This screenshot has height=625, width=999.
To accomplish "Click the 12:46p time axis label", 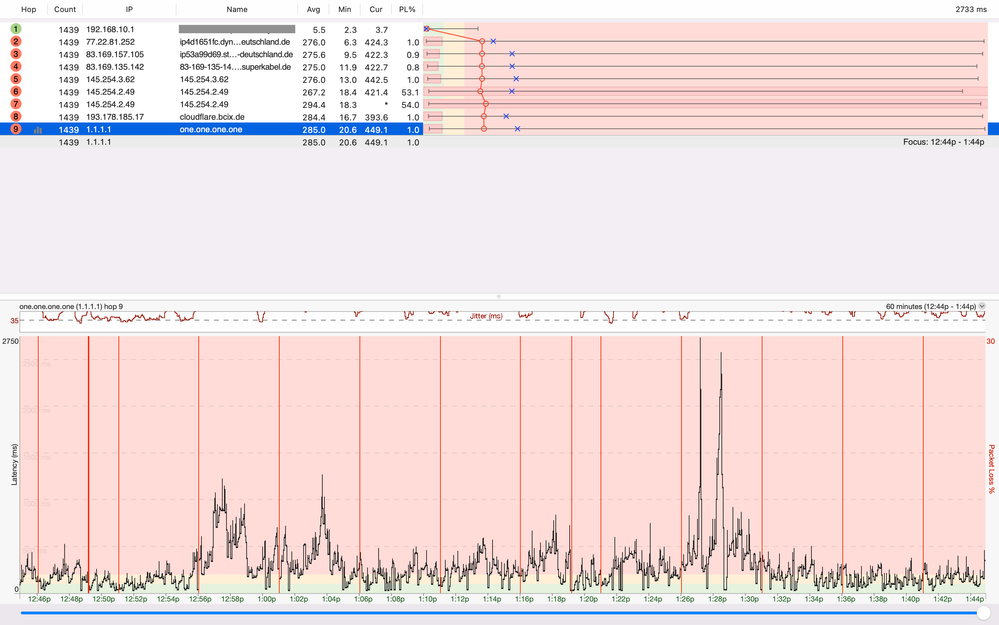I will coord(39,600).
